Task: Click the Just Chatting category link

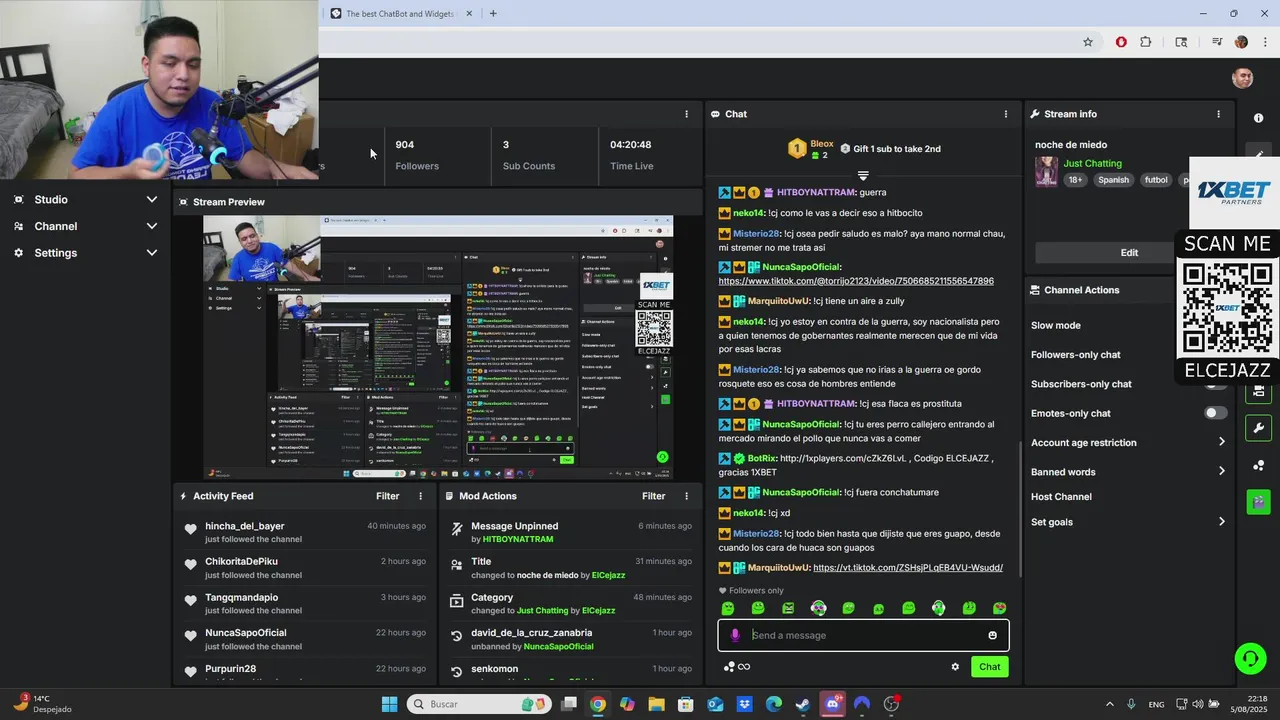Action: (x=1092, y=163)
